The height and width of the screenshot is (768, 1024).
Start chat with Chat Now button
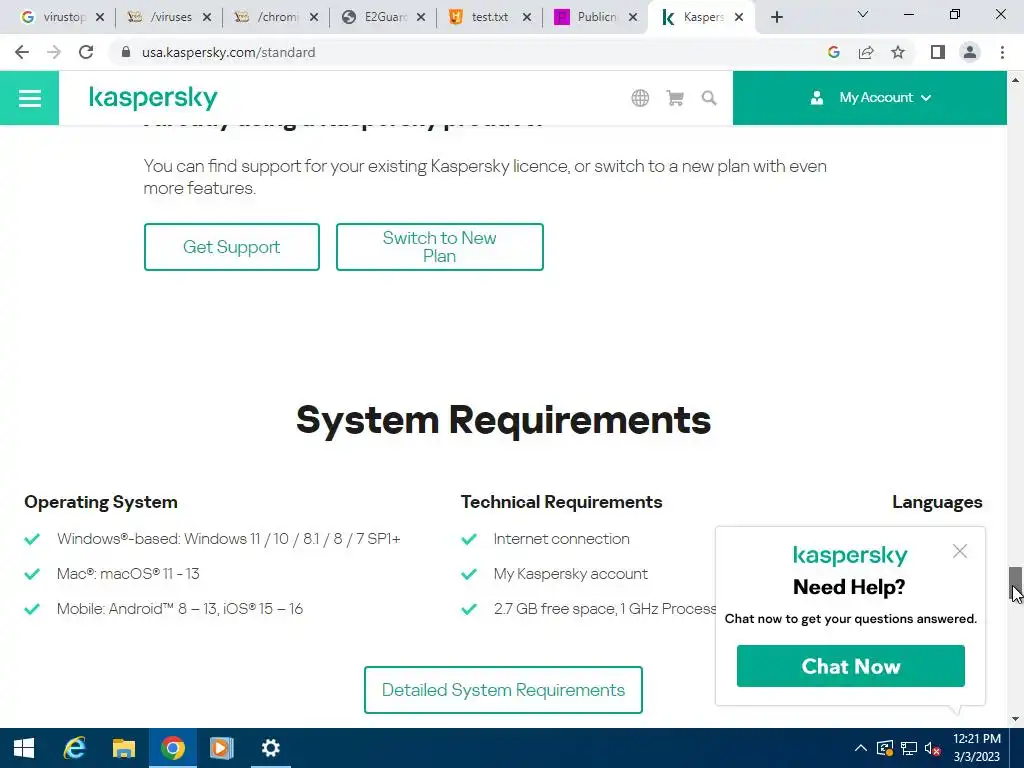(850, 666)
